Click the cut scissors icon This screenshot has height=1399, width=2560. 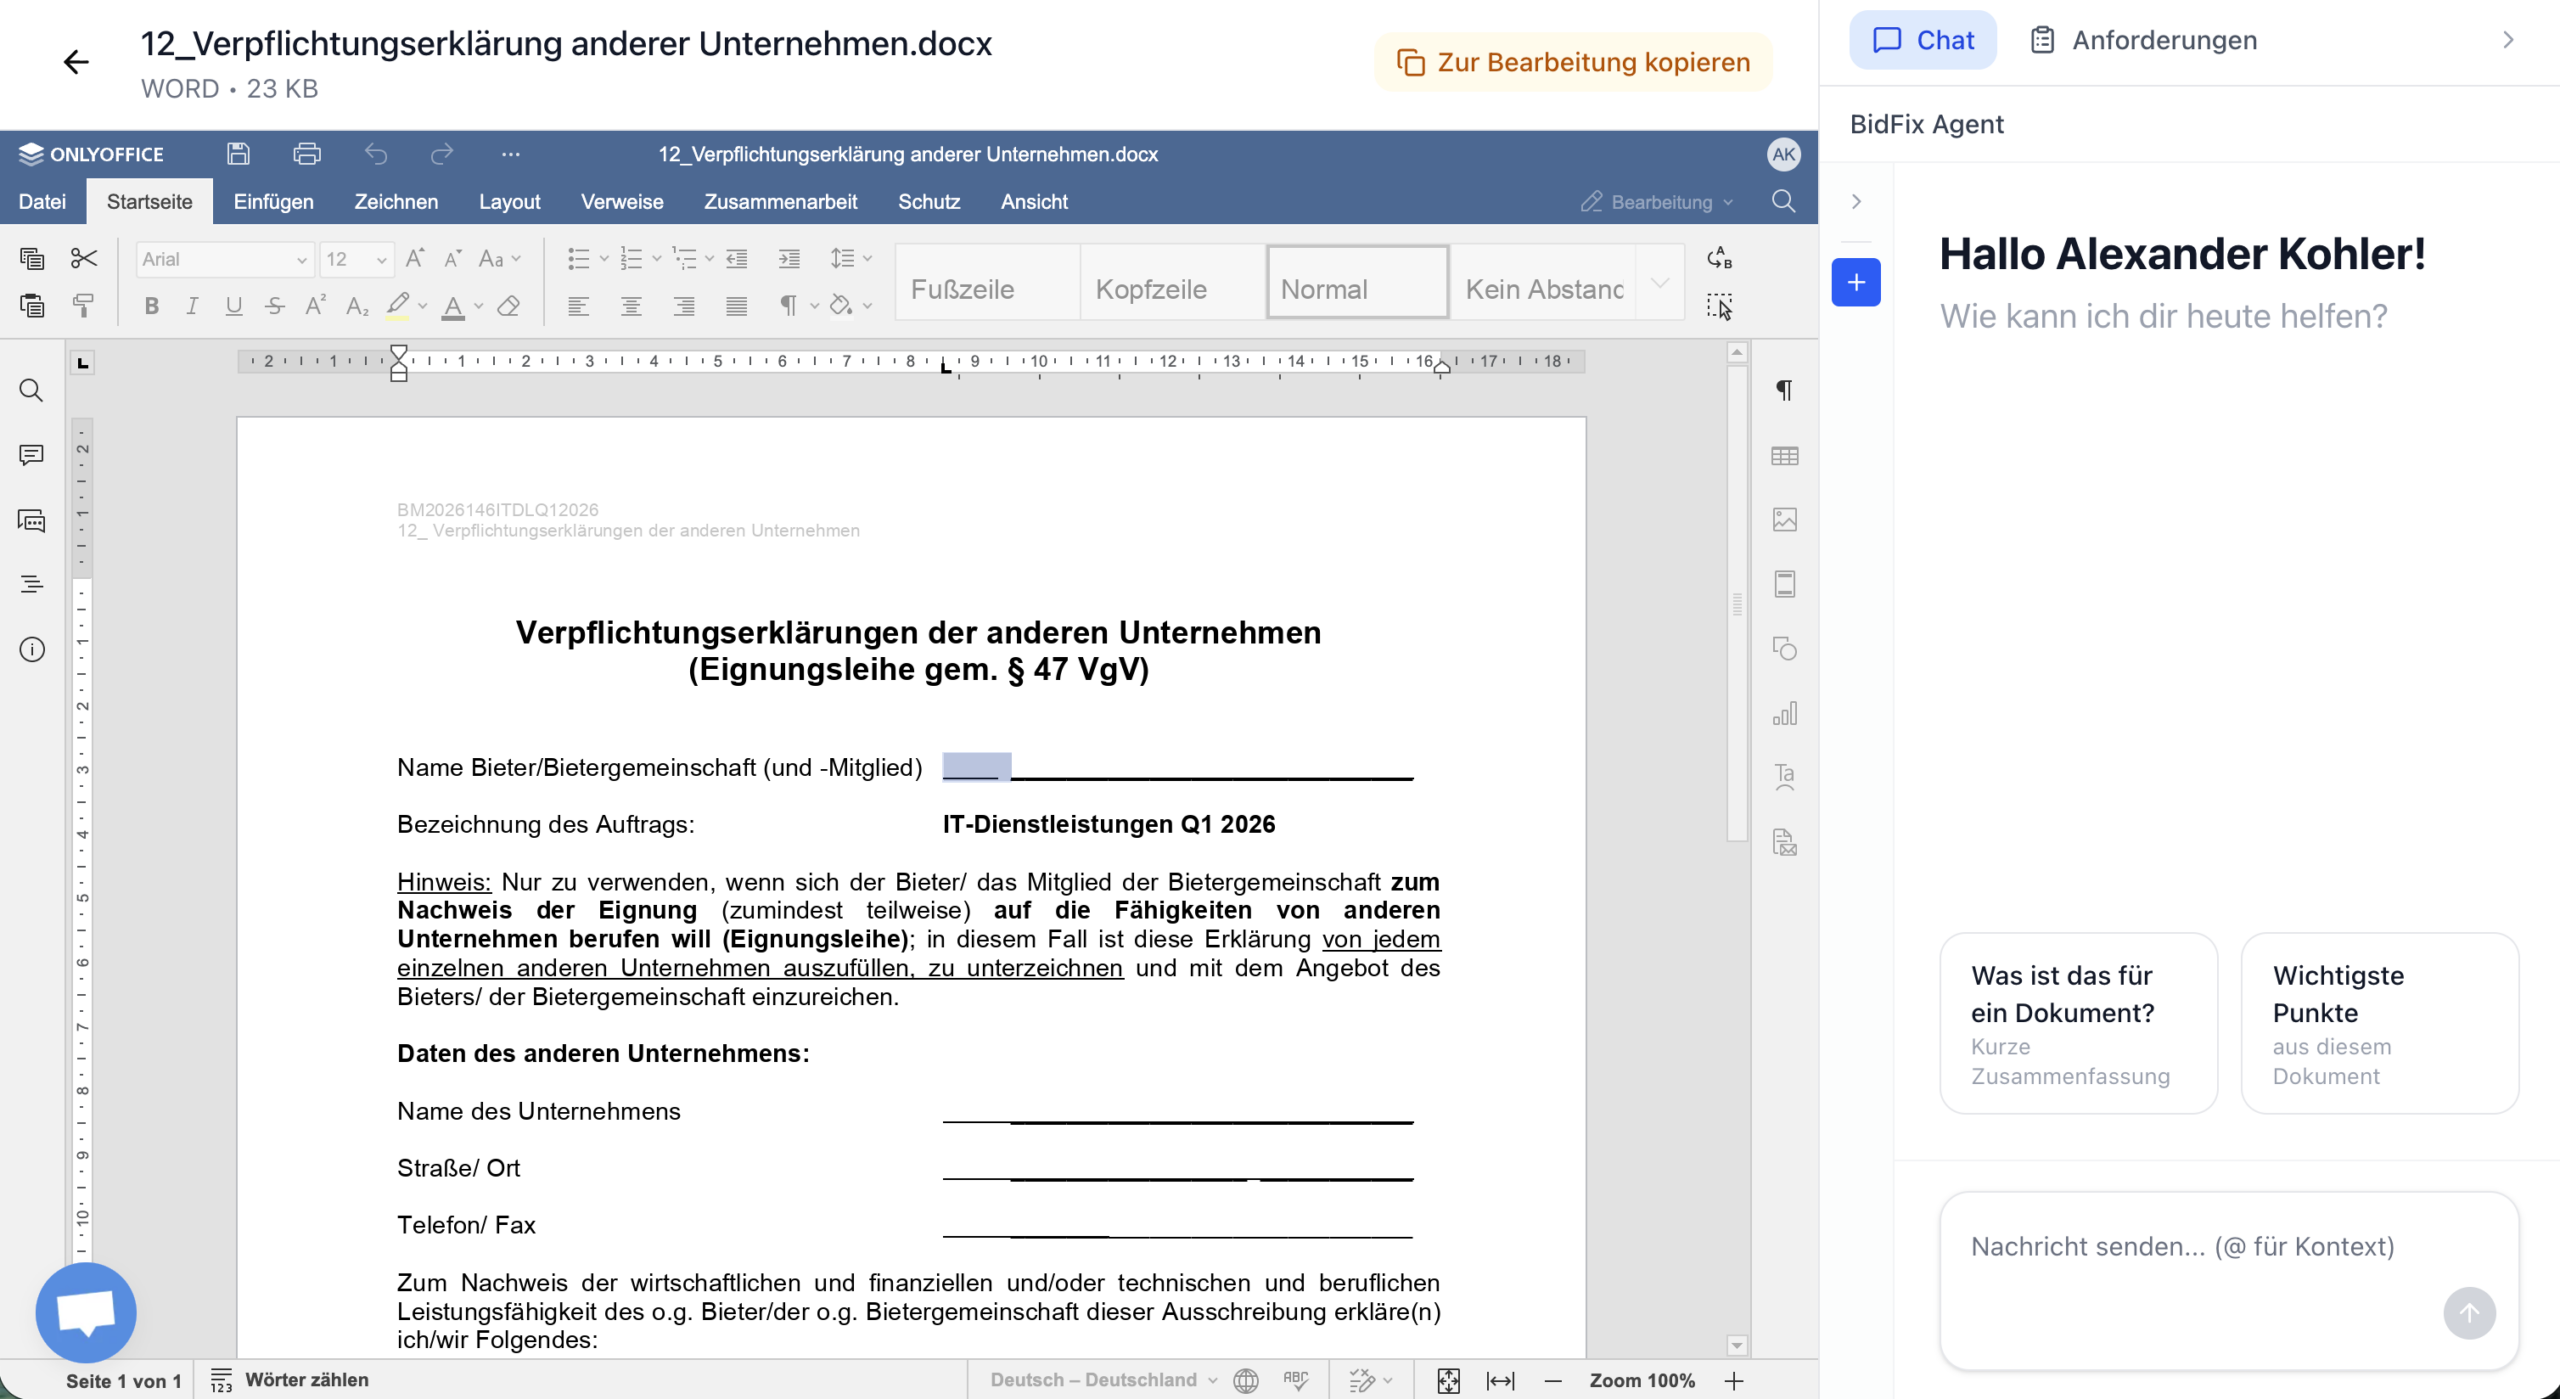tap(84, 259)
